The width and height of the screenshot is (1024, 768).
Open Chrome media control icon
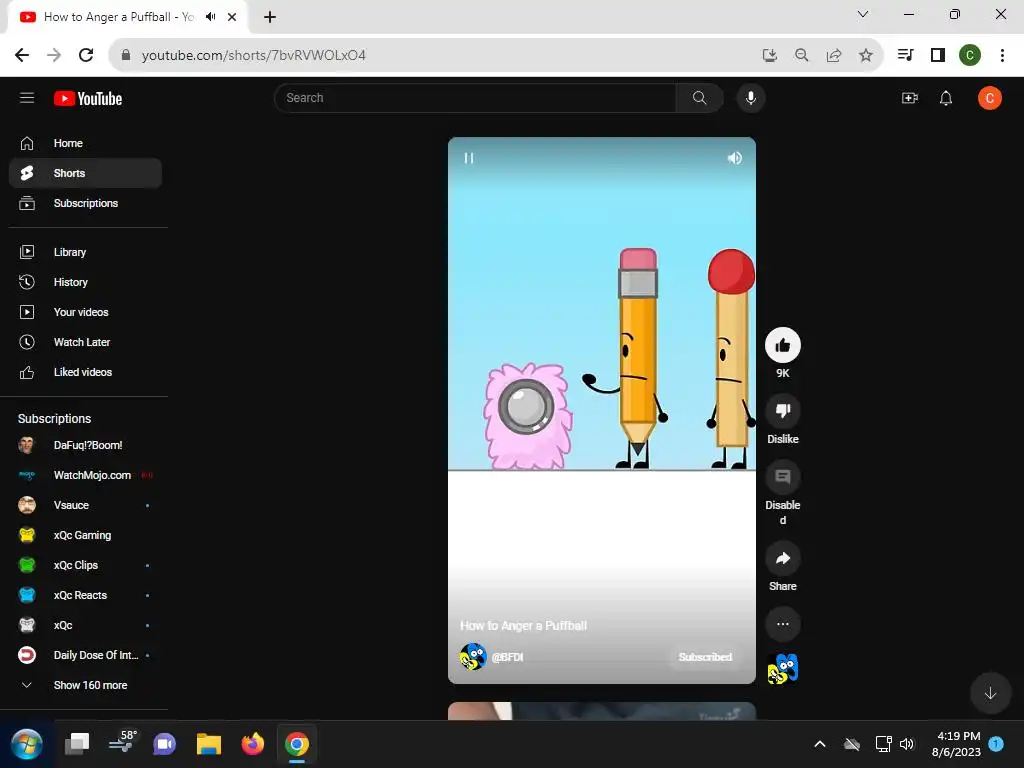click(905, 55)
